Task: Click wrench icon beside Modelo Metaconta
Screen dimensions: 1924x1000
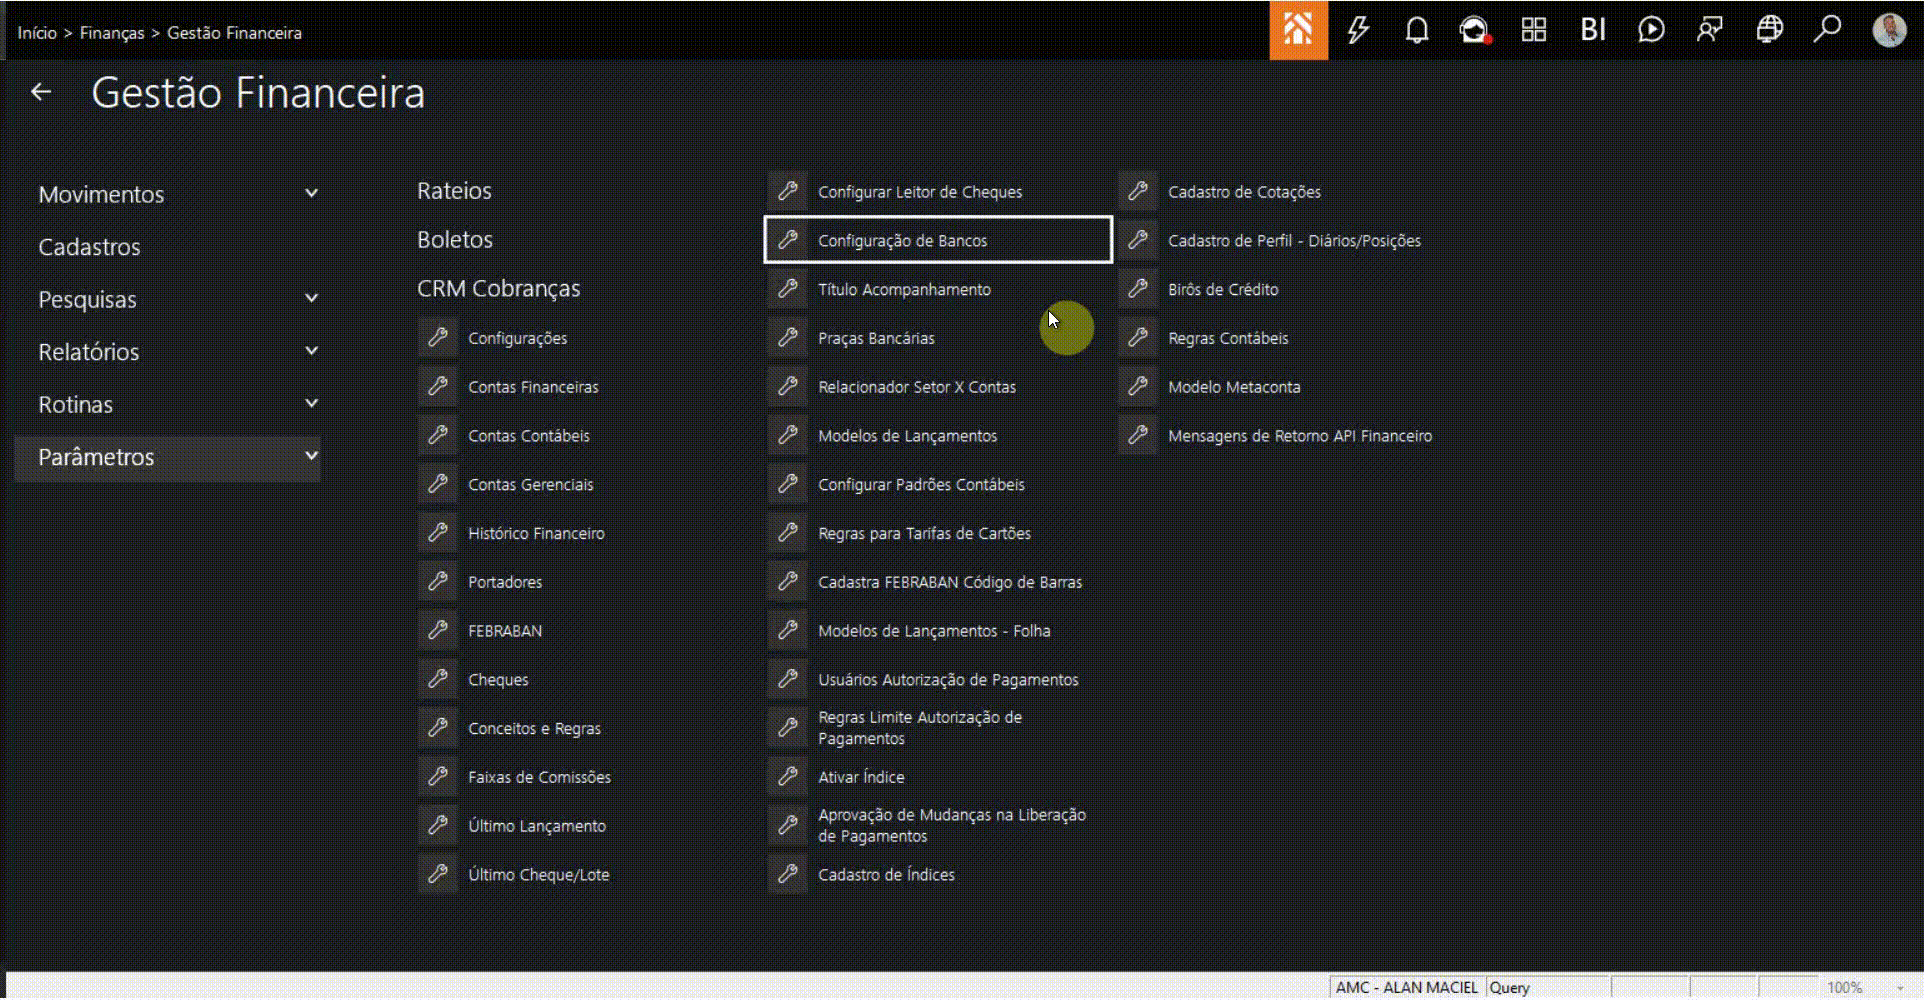Action: (x=1138, y=387)
